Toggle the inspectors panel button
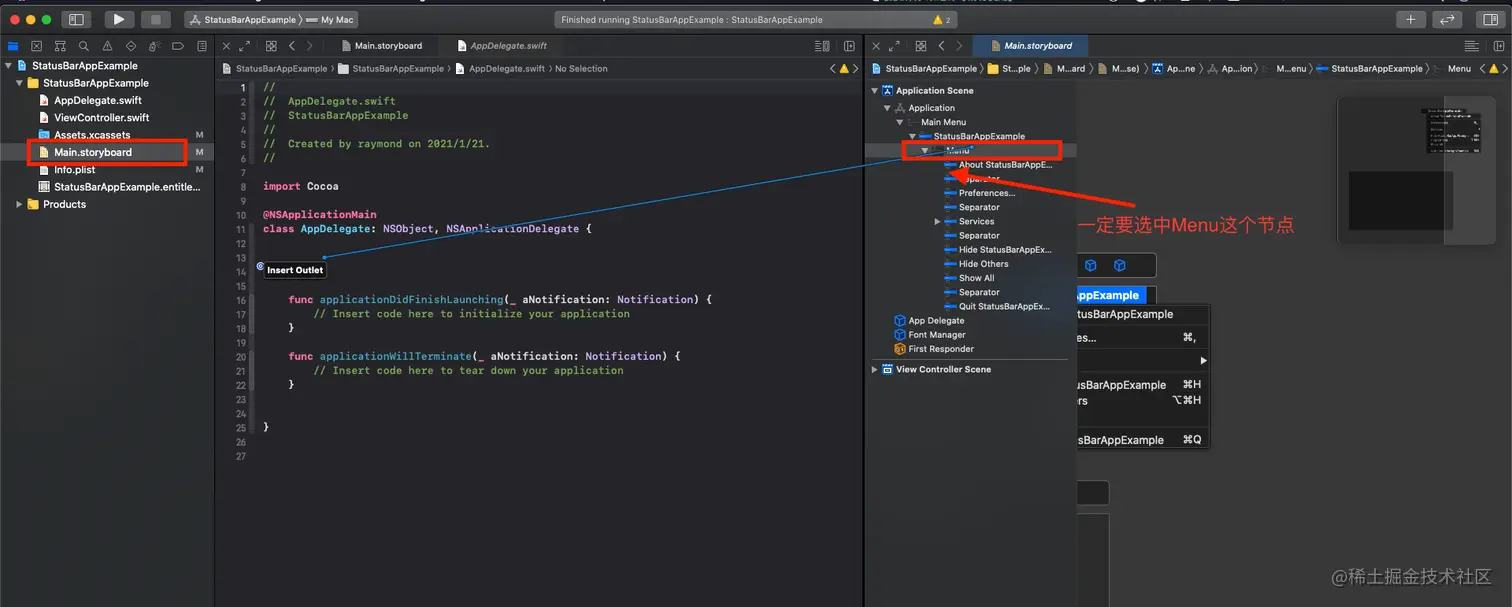The image size is (1512, 607). click(1490, 19)
